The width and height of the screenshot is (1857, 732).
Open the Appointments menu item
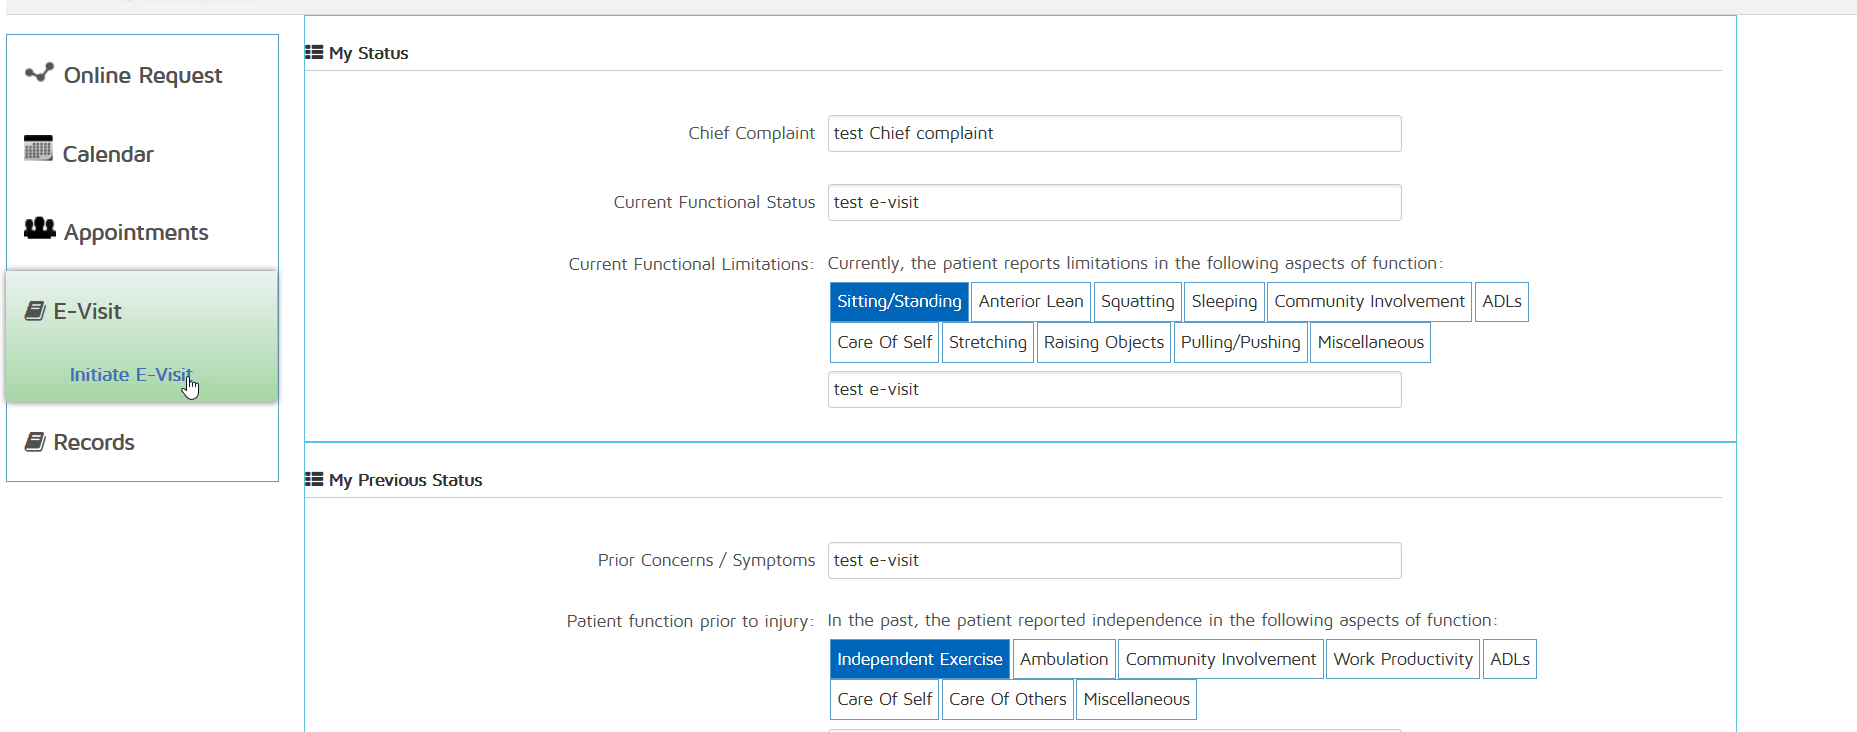coord(136,233)
